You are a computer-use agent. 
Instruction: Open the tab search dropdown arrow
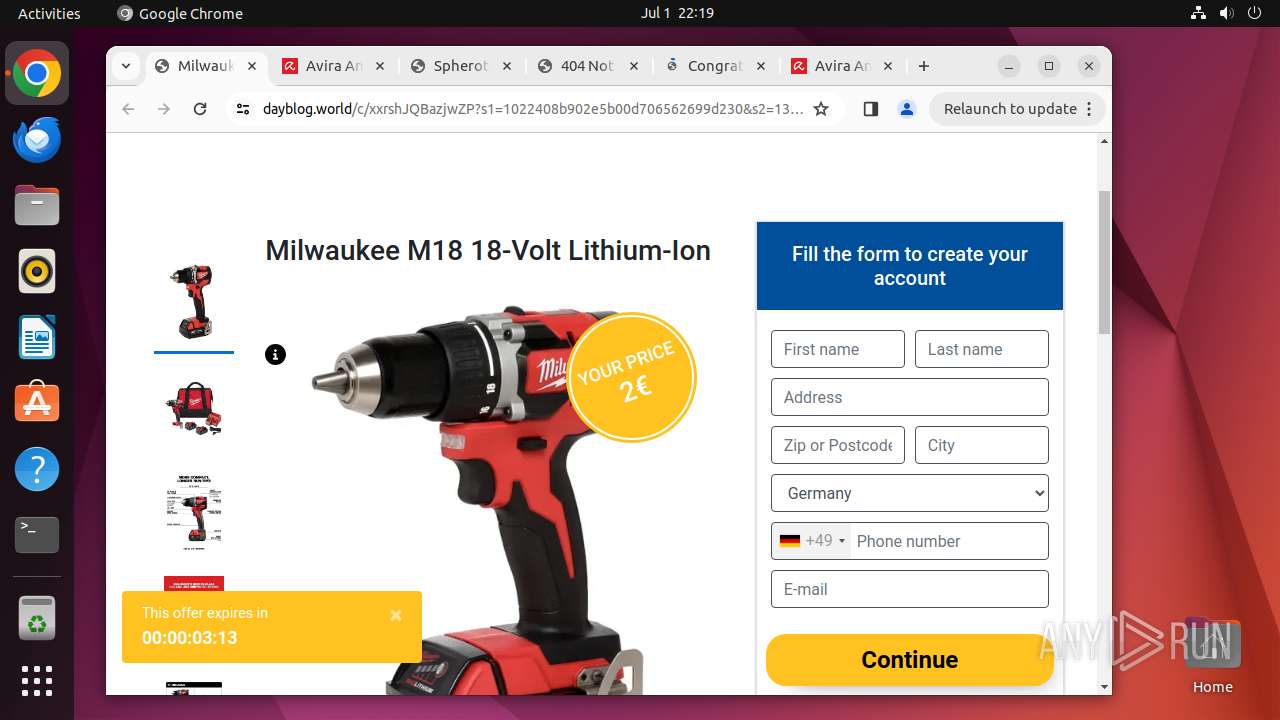coord(126,66)
